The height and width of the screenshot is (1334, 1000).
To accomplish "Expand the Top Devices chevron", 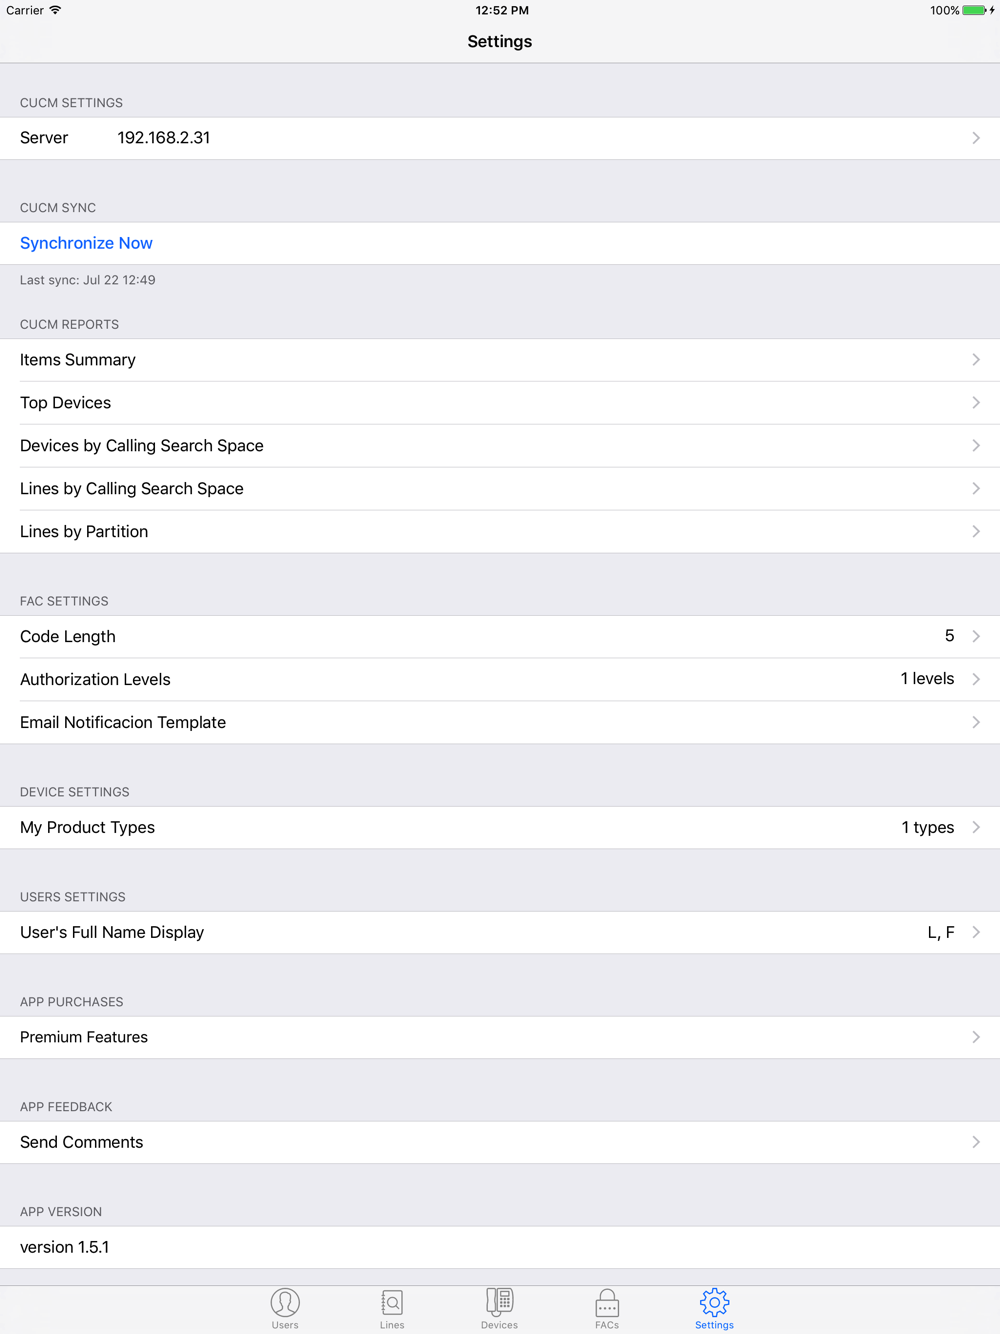I will click(x=976, y=403).
